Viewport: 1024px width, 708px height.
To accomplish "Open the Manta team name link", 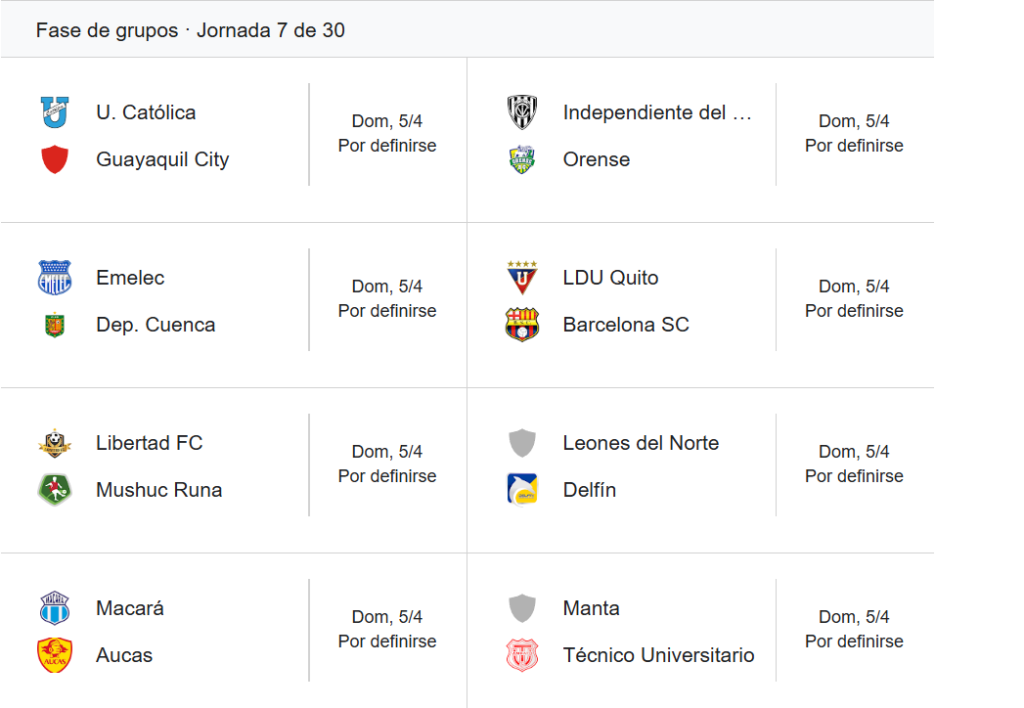I will (x=591, y=608).
